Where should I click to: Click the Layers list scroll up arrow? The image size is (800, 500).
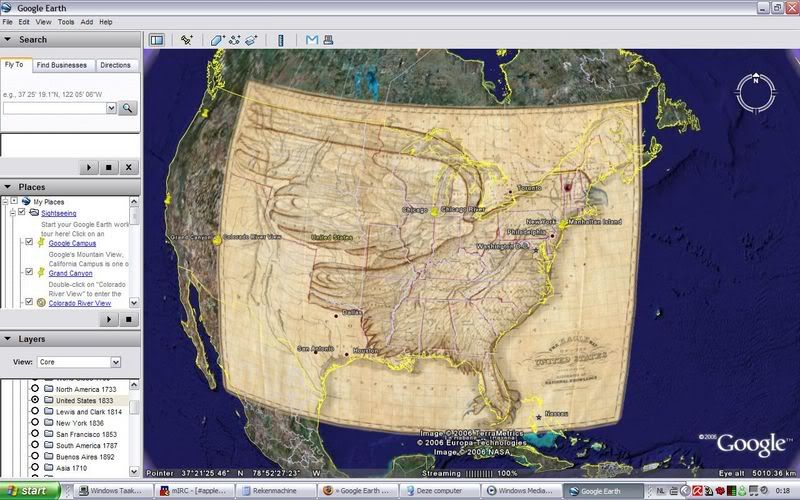[134, 384]
